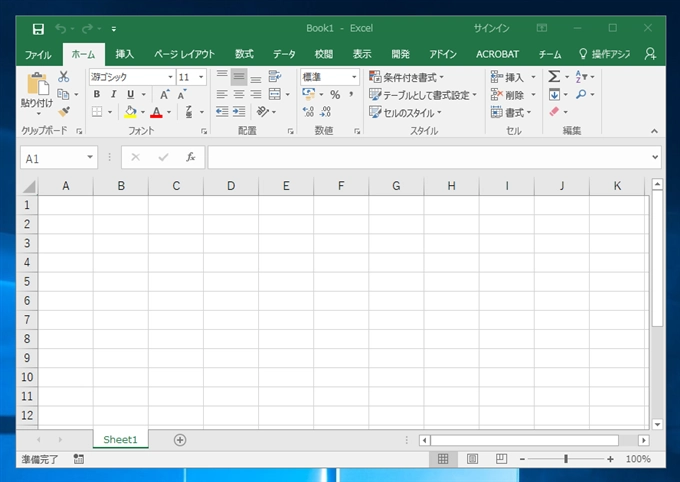
Task: Click the Orientation angled text icon
Action: coord(262,112)
